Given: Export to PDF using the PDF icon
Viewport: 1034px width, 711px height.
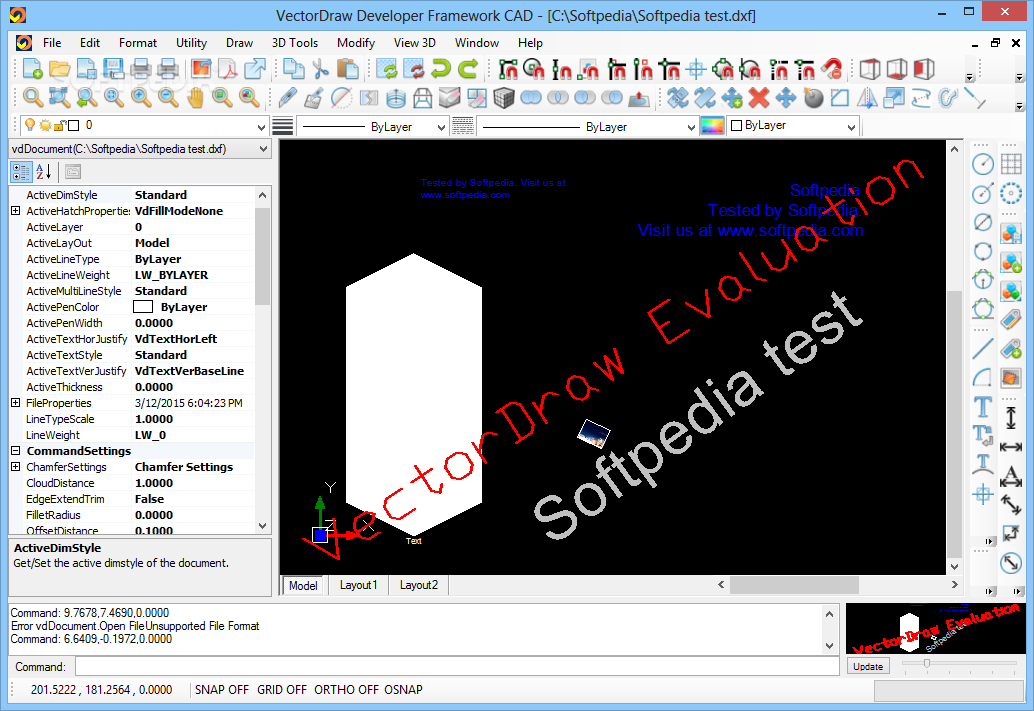Looking at the screenshot, I should 228,69.
